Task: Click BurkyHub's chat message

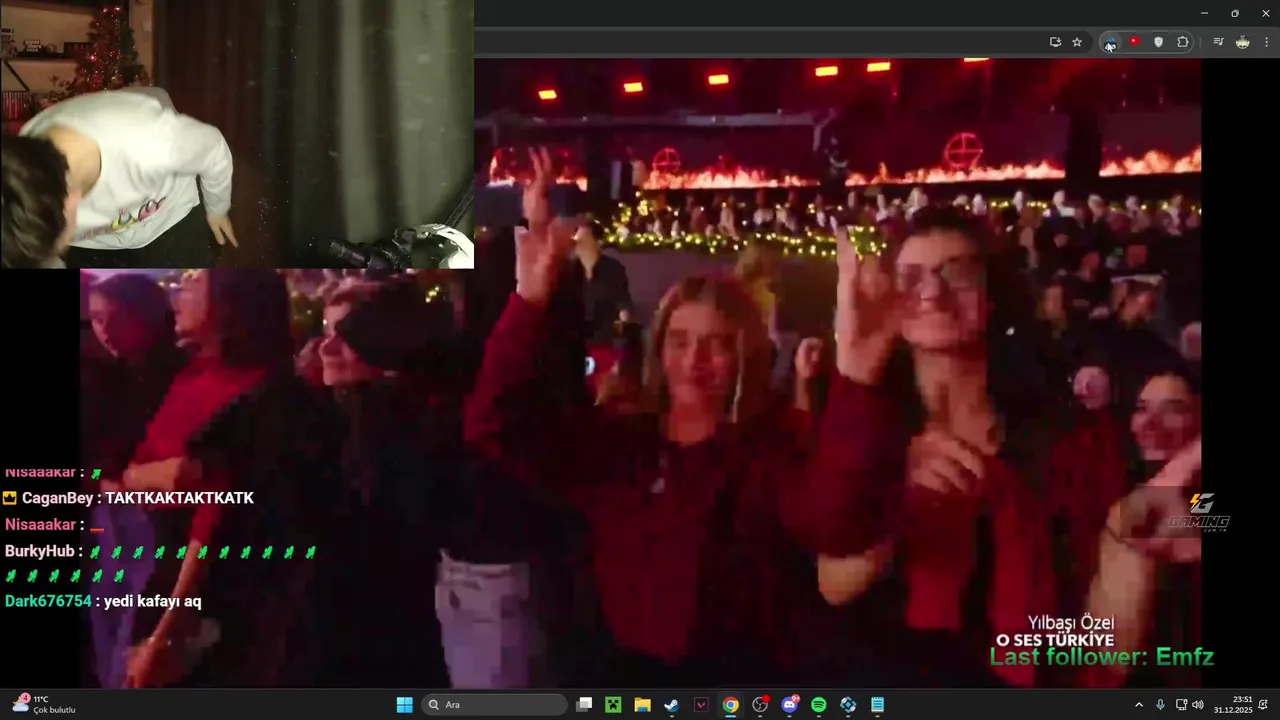Action: coord(161,563)
